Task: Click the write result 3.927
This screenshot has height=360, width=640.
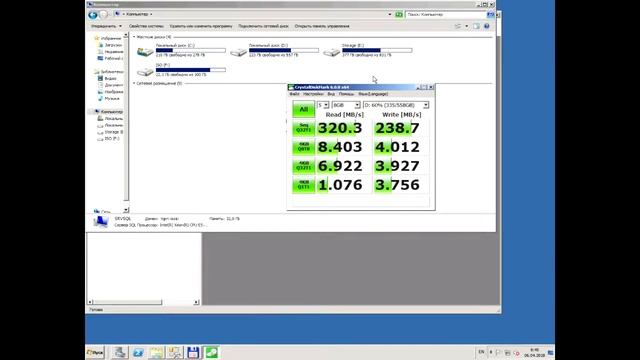Action: click(401, 166)
